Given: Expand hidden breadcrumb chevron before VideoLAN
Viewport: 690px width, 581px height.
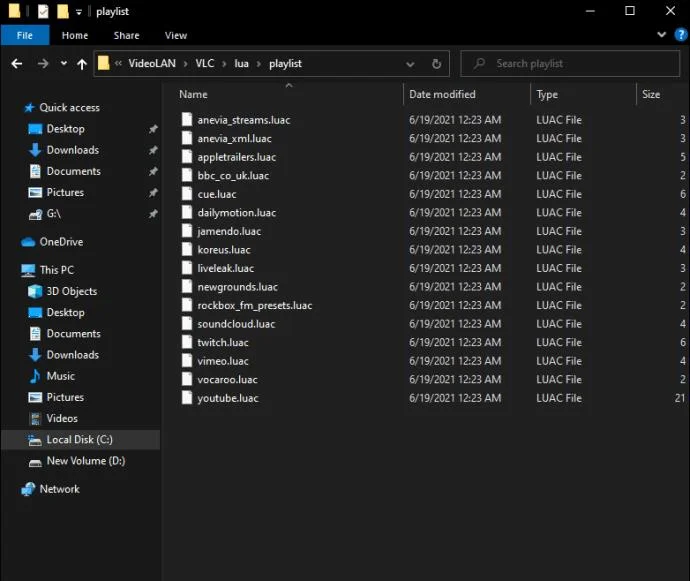Looking at the screenshot, I should [118, 64].
